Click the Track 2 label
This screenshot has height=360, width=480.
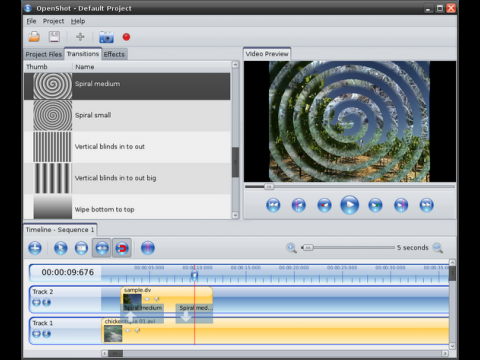[x=43, y=292]
